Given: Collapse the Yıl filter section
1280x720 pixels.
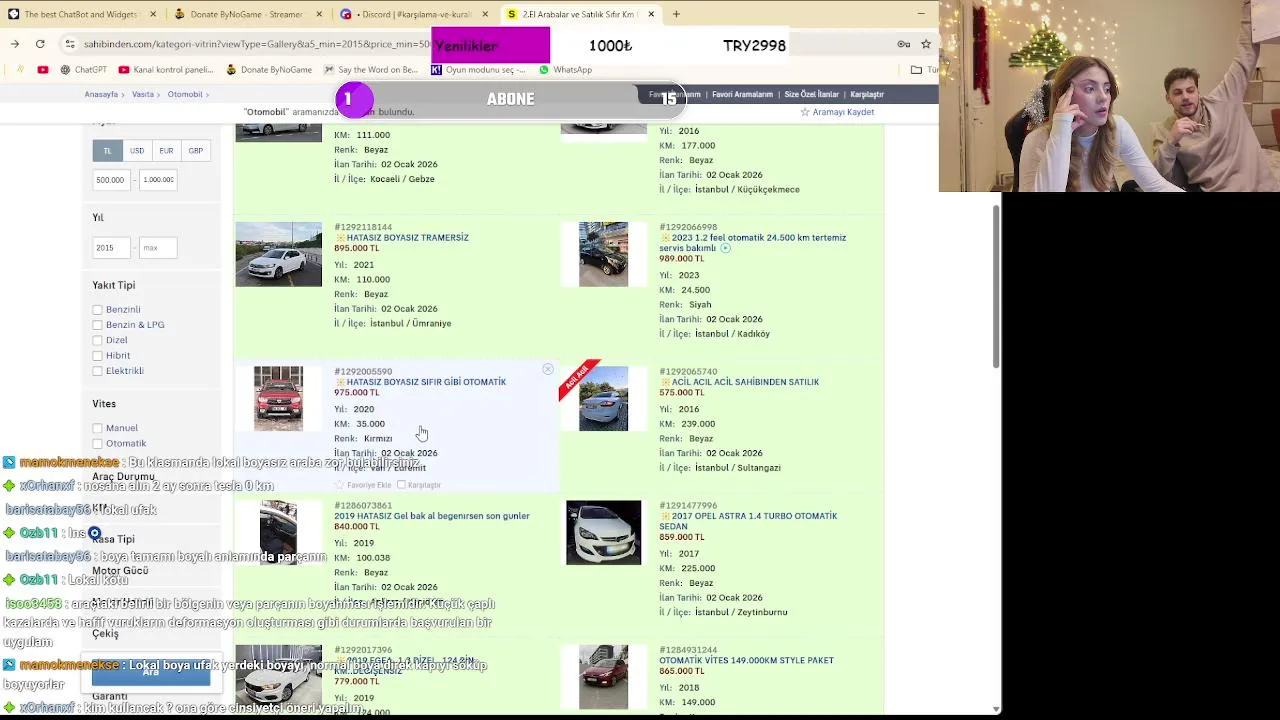Looking at the screenshot, I should [98, 217].
